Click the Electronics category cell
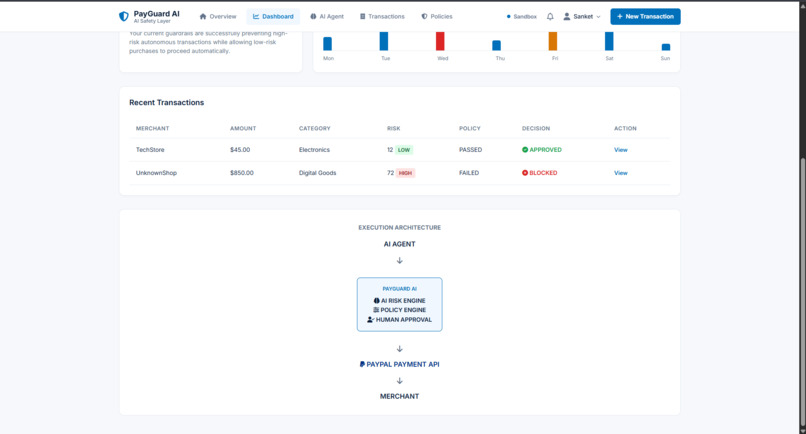 [x=314, y=150]
